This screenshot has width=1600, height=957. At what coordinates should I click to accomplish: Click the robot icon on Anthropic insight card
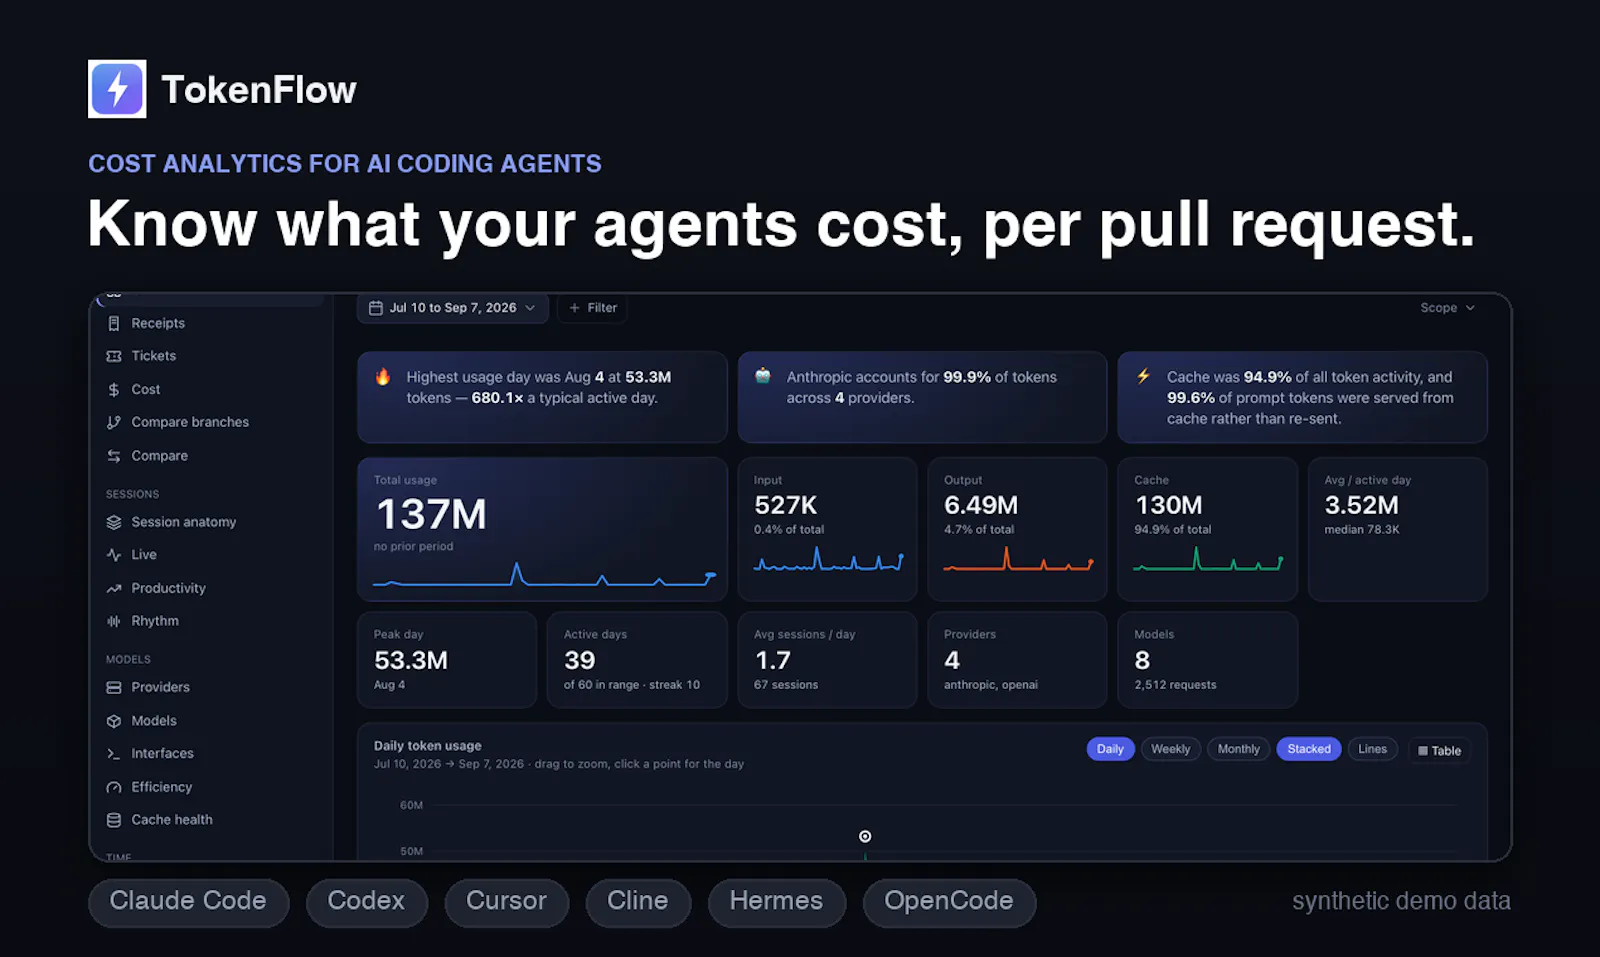[x=763, y=376]
